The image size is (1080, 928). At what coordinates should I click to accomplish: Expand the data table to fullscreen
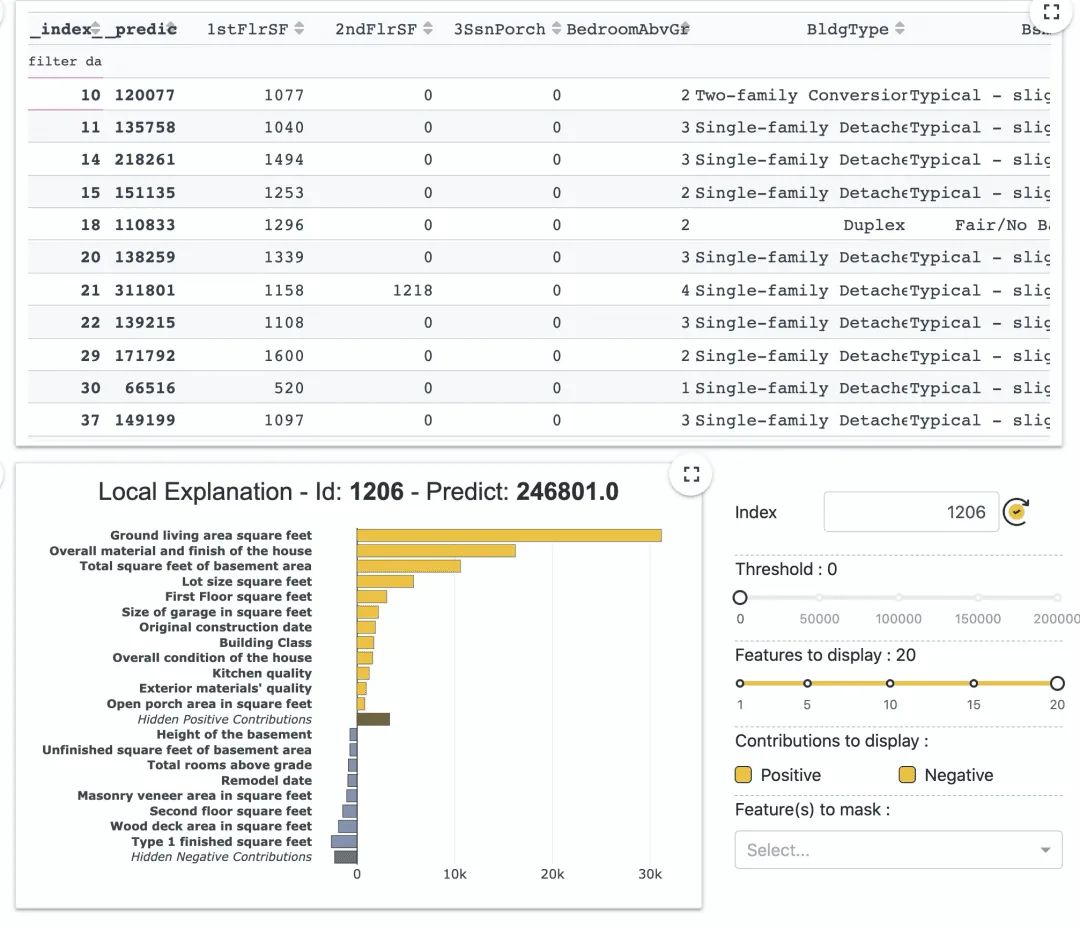coord(1050,12)
